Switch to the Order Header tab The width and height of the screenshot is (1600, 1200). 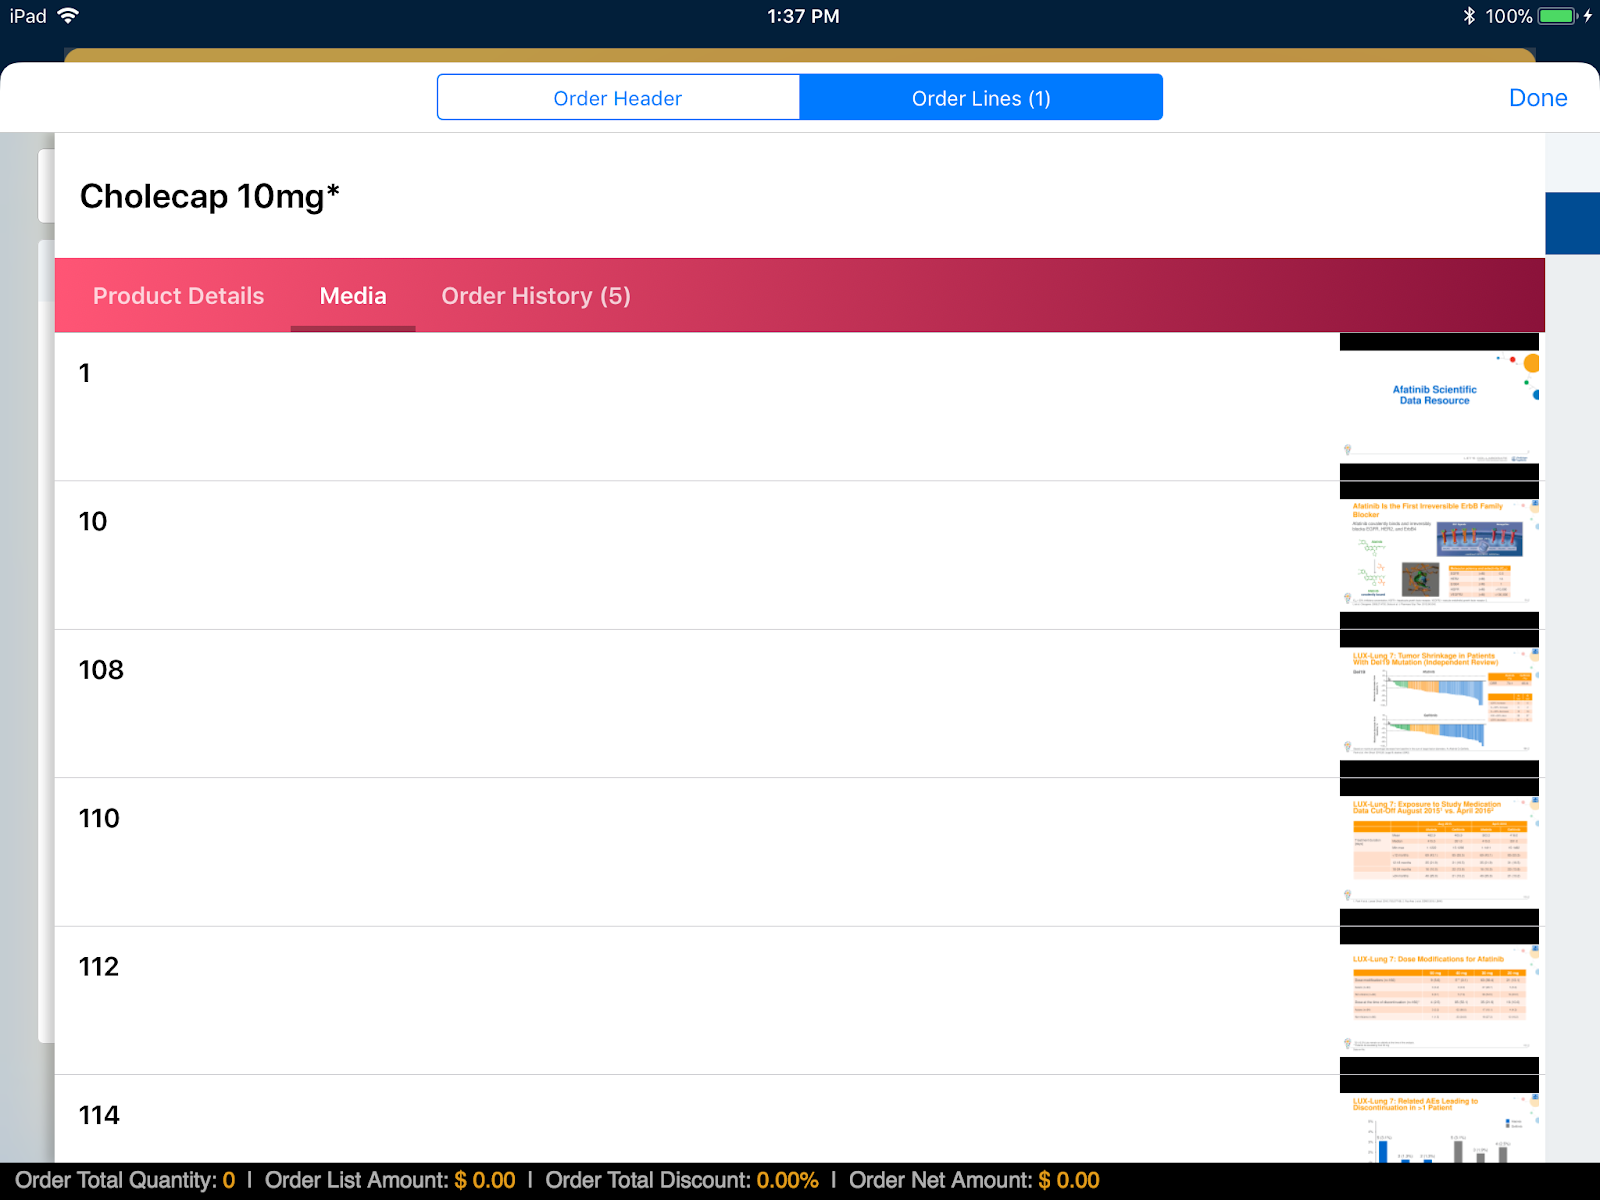coord(618,98)
